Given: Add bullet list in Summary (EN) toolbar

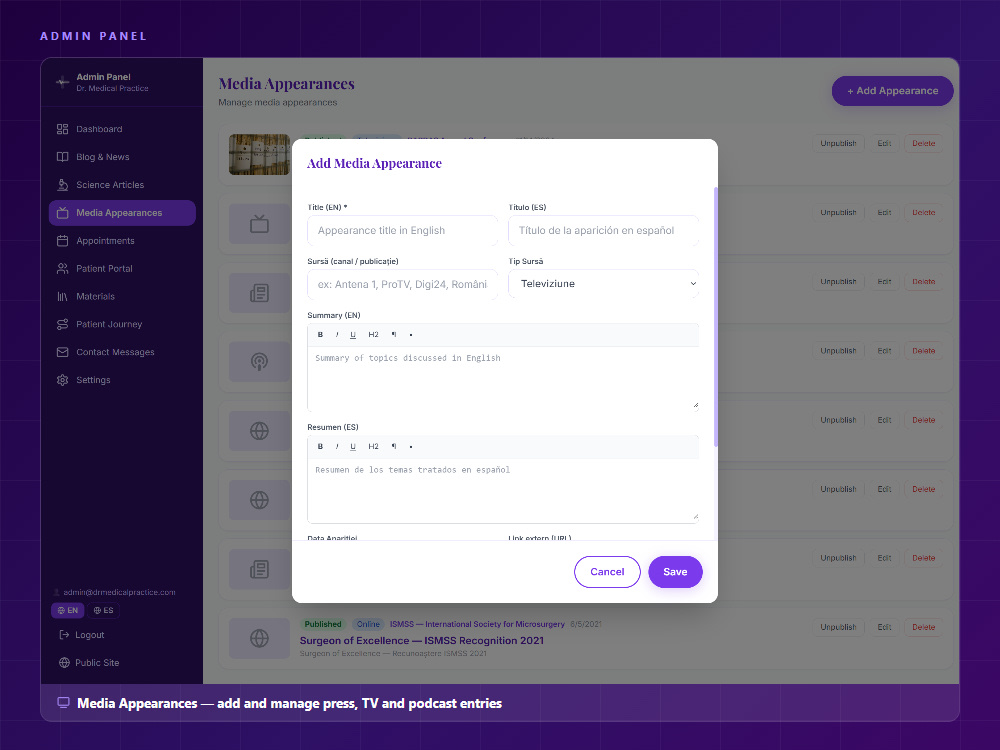Looking at the screenshot, I should 411,335.
